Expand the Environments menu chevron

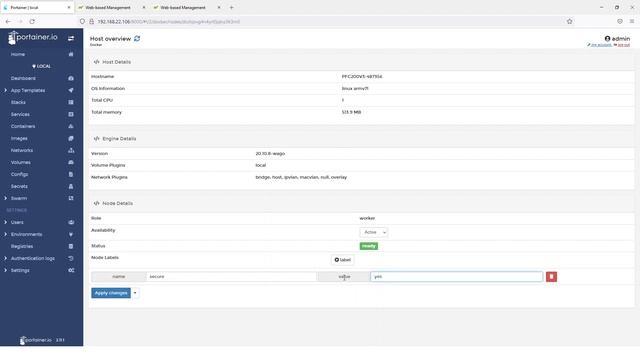point(5,234)
